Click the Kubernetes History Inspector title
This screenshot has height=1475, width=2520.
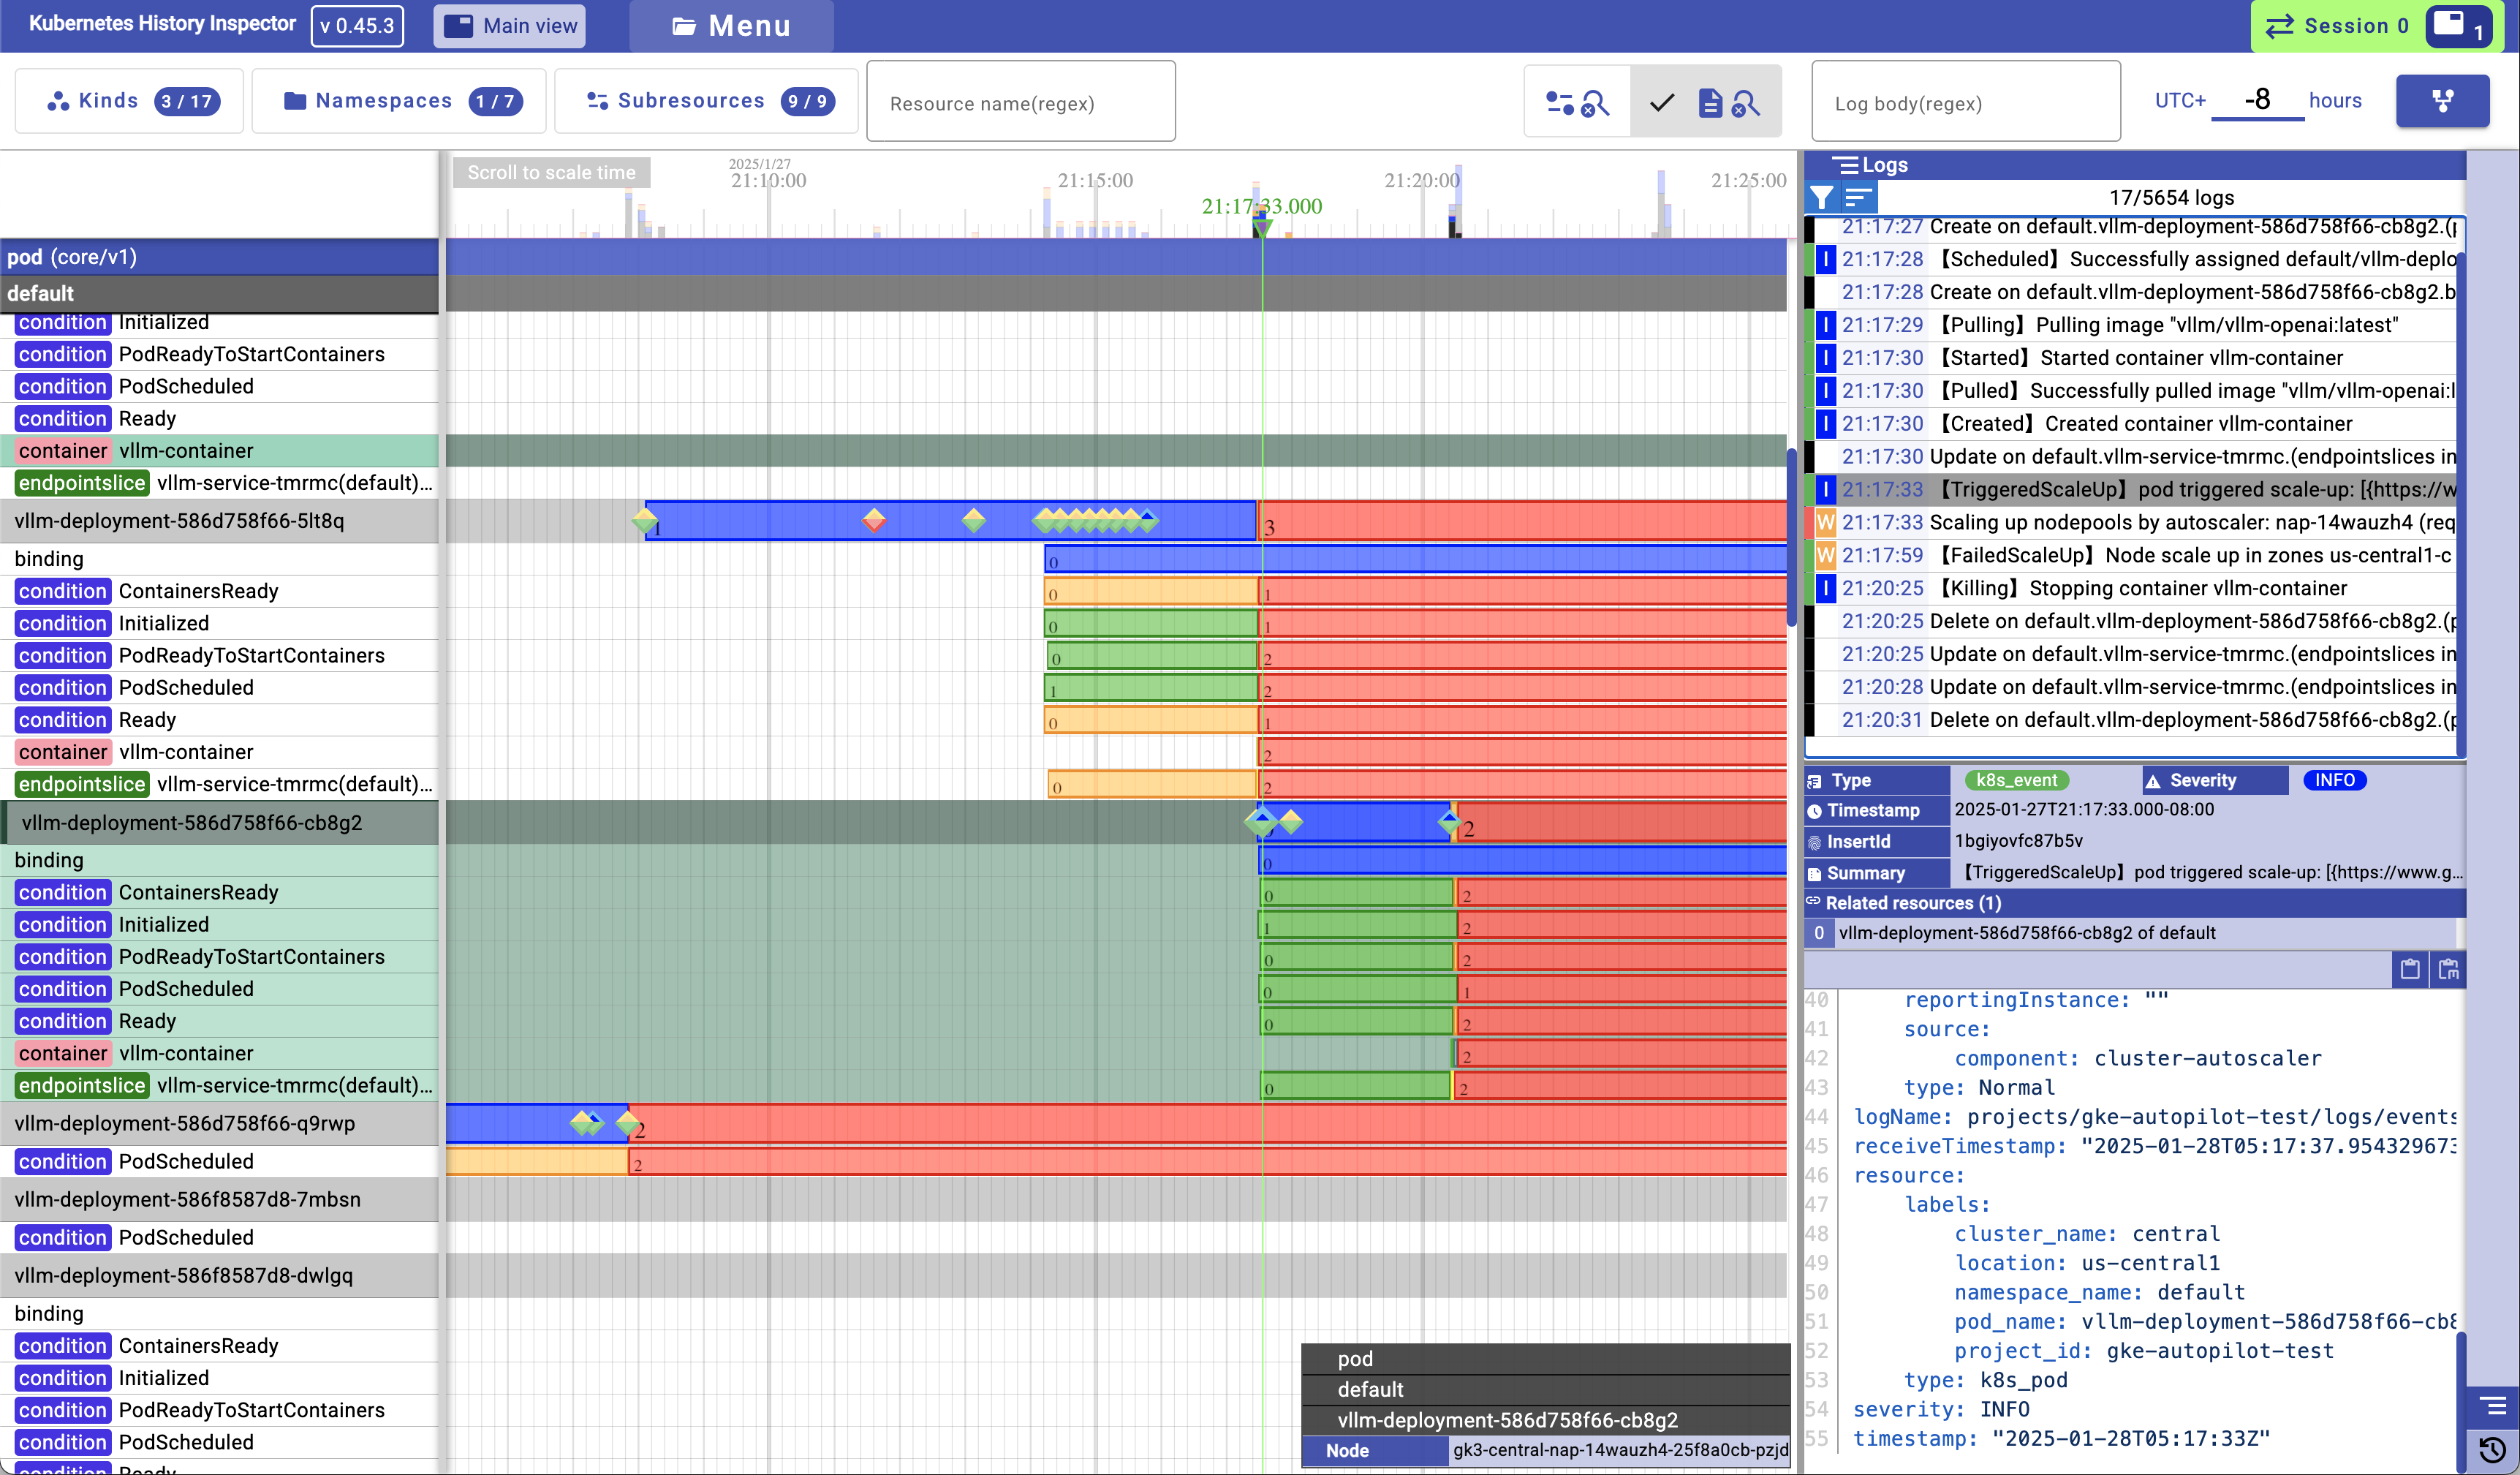[162, 24]
